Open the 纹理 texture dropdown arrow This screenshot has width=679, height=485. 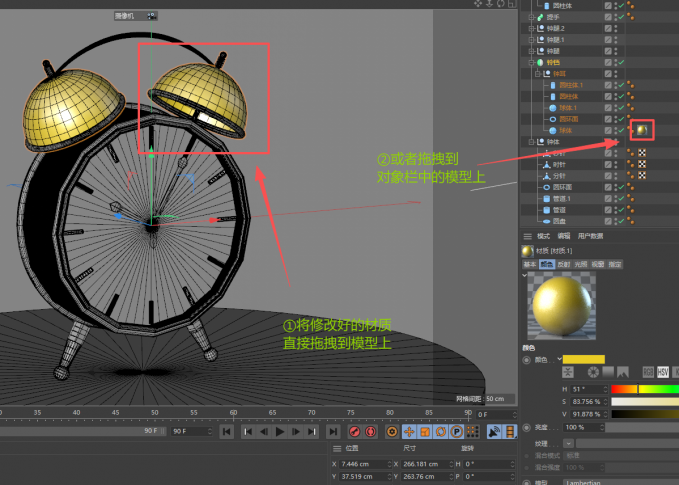(x=569, y=442)
